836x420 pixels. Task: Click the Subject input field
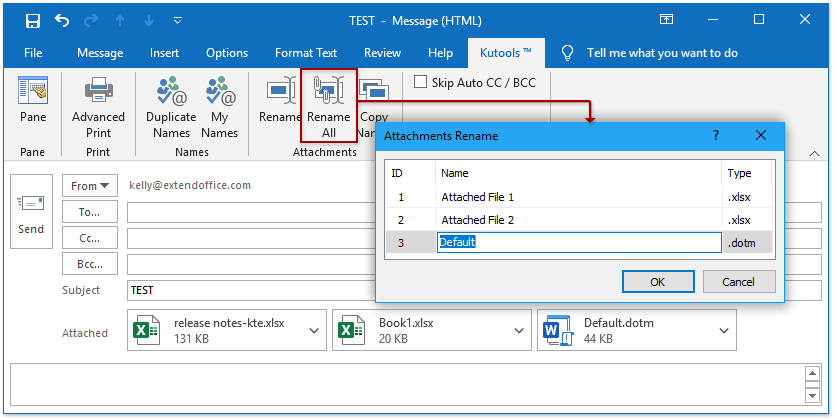[x=250, y=290]
